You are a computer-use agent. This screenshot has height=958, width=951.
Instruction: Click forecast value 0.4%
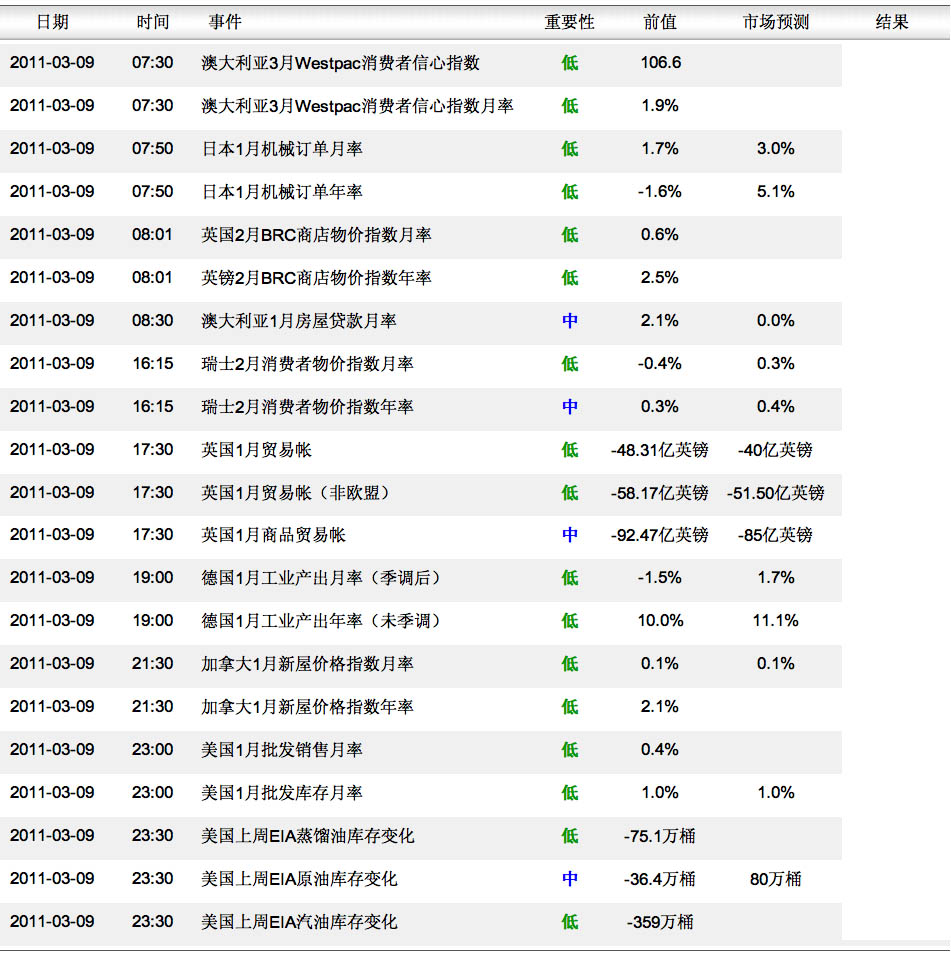pyautogui.click(x=776, y=406)
